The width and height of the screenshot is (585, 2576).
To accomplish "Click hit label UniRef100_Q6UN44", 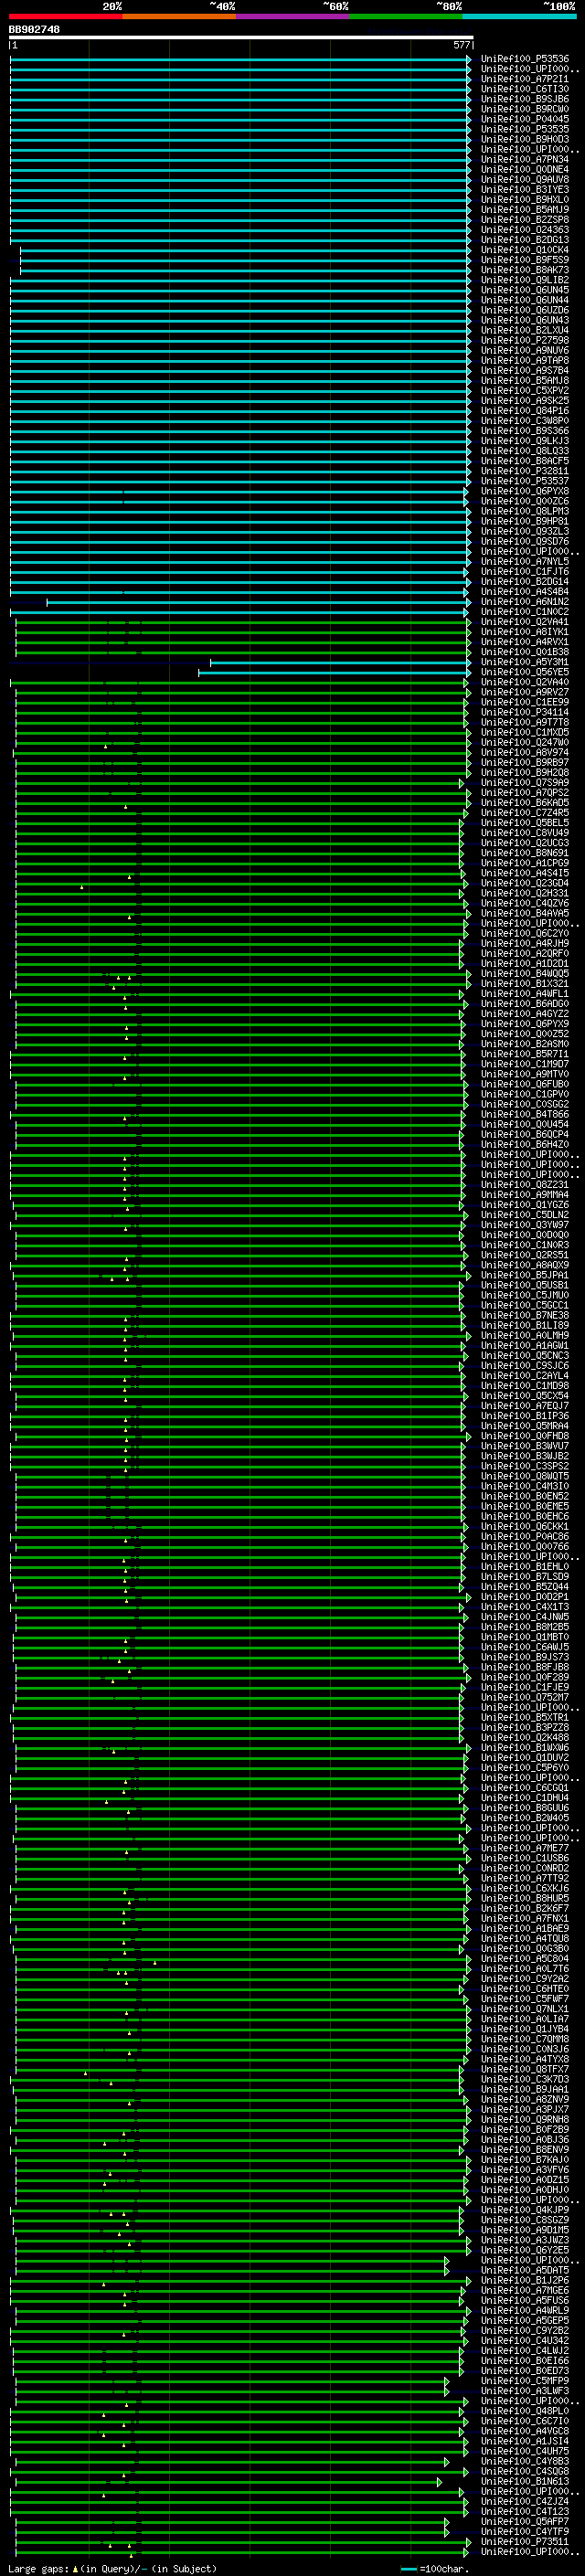I will click(x=525, y=300).
